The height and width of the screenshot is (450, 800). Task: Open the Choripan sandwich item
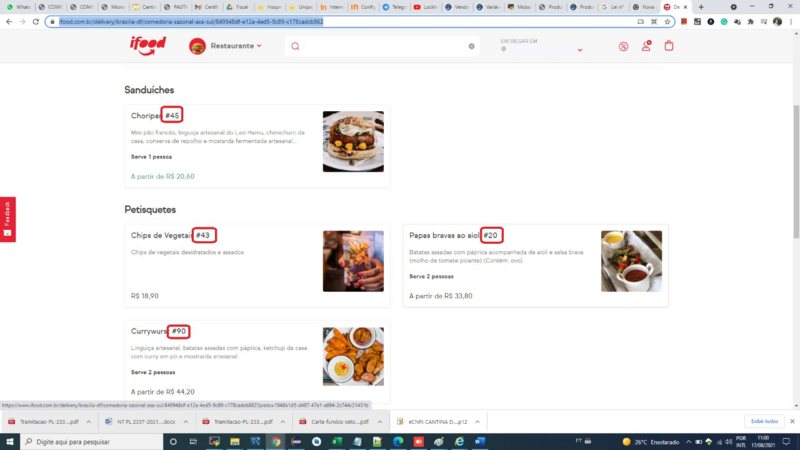point(257,146)
